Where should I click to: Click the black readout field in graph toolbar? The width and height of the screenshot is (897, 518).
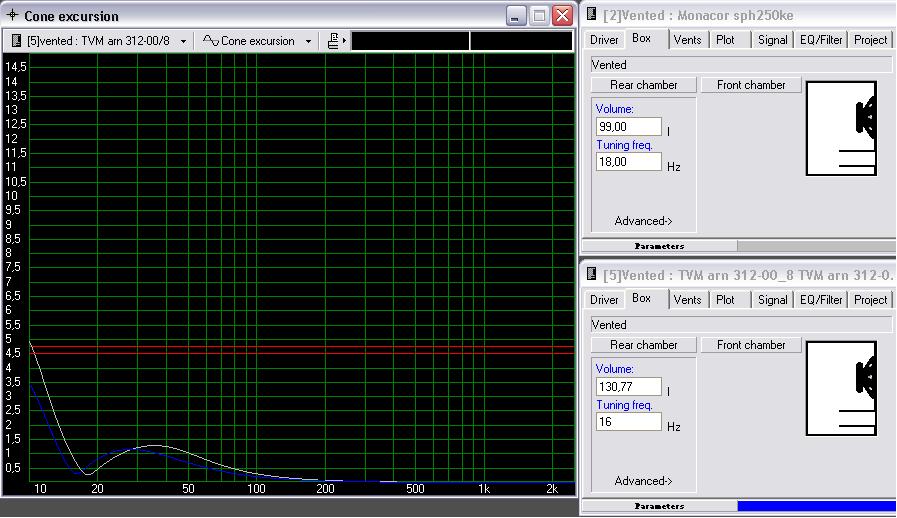click(462, 41)
